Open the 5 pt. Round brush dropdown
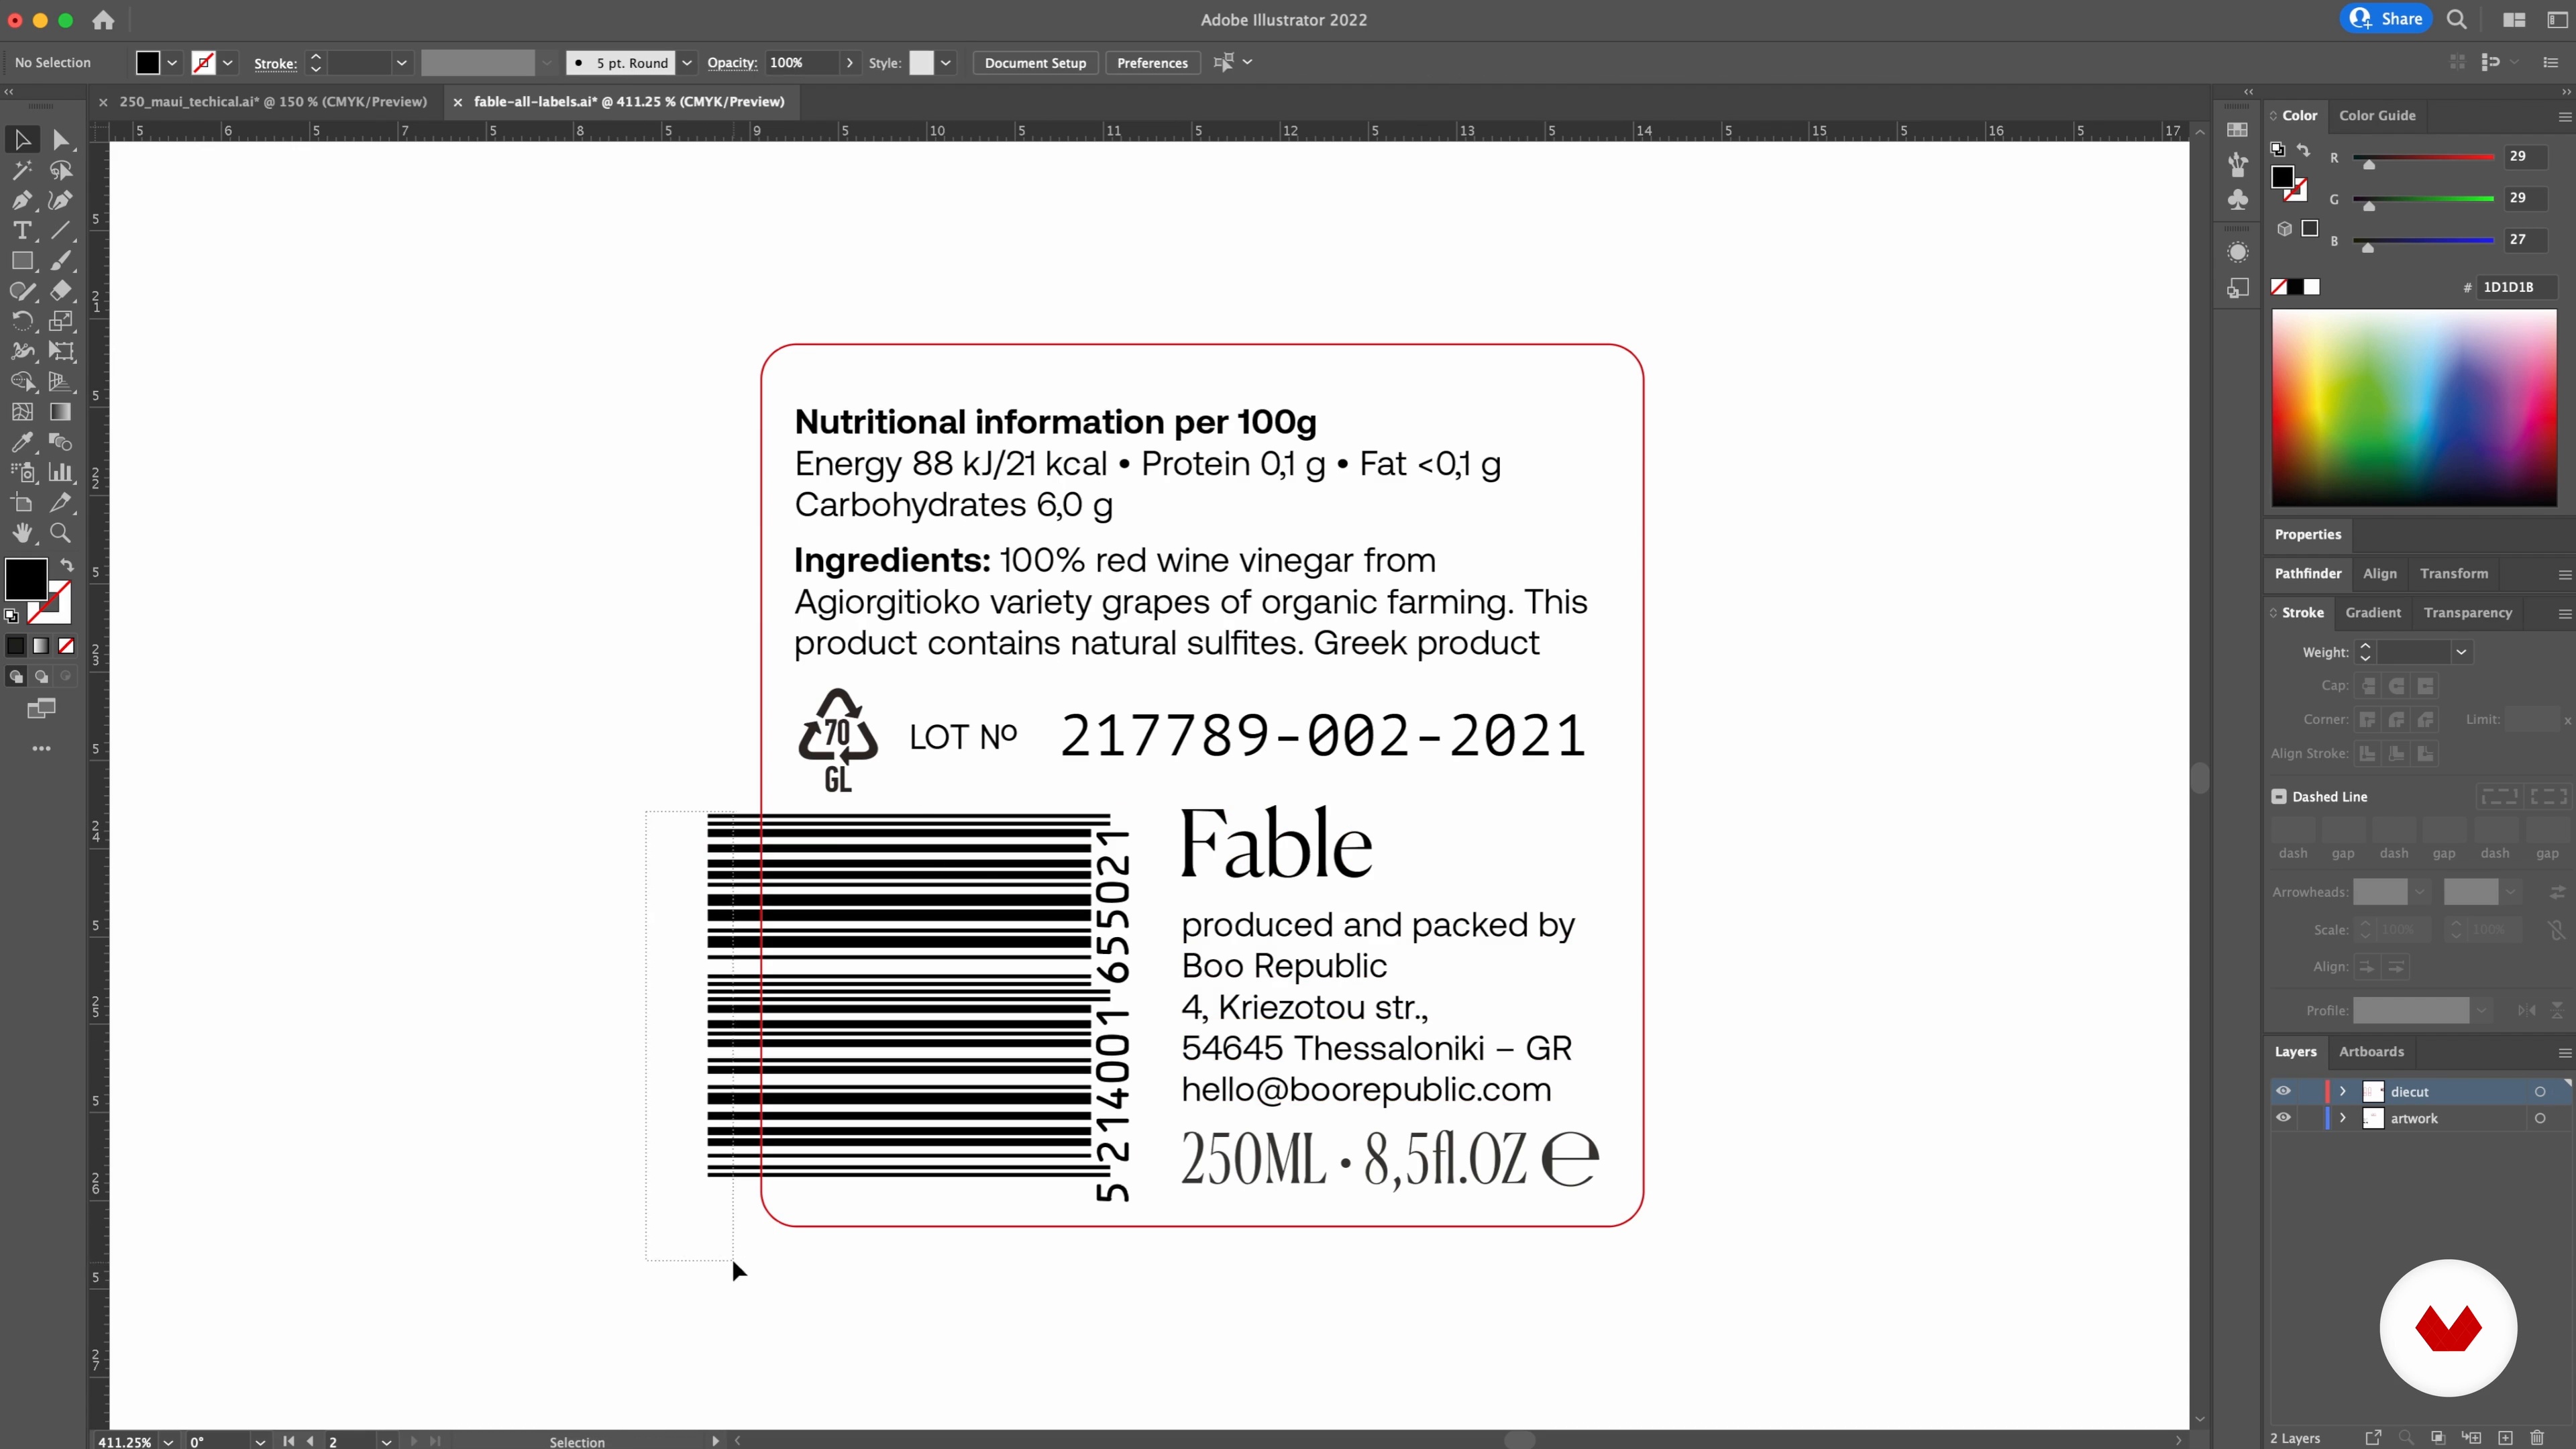Screen dimensions: 2576x1449 point(687,63)
